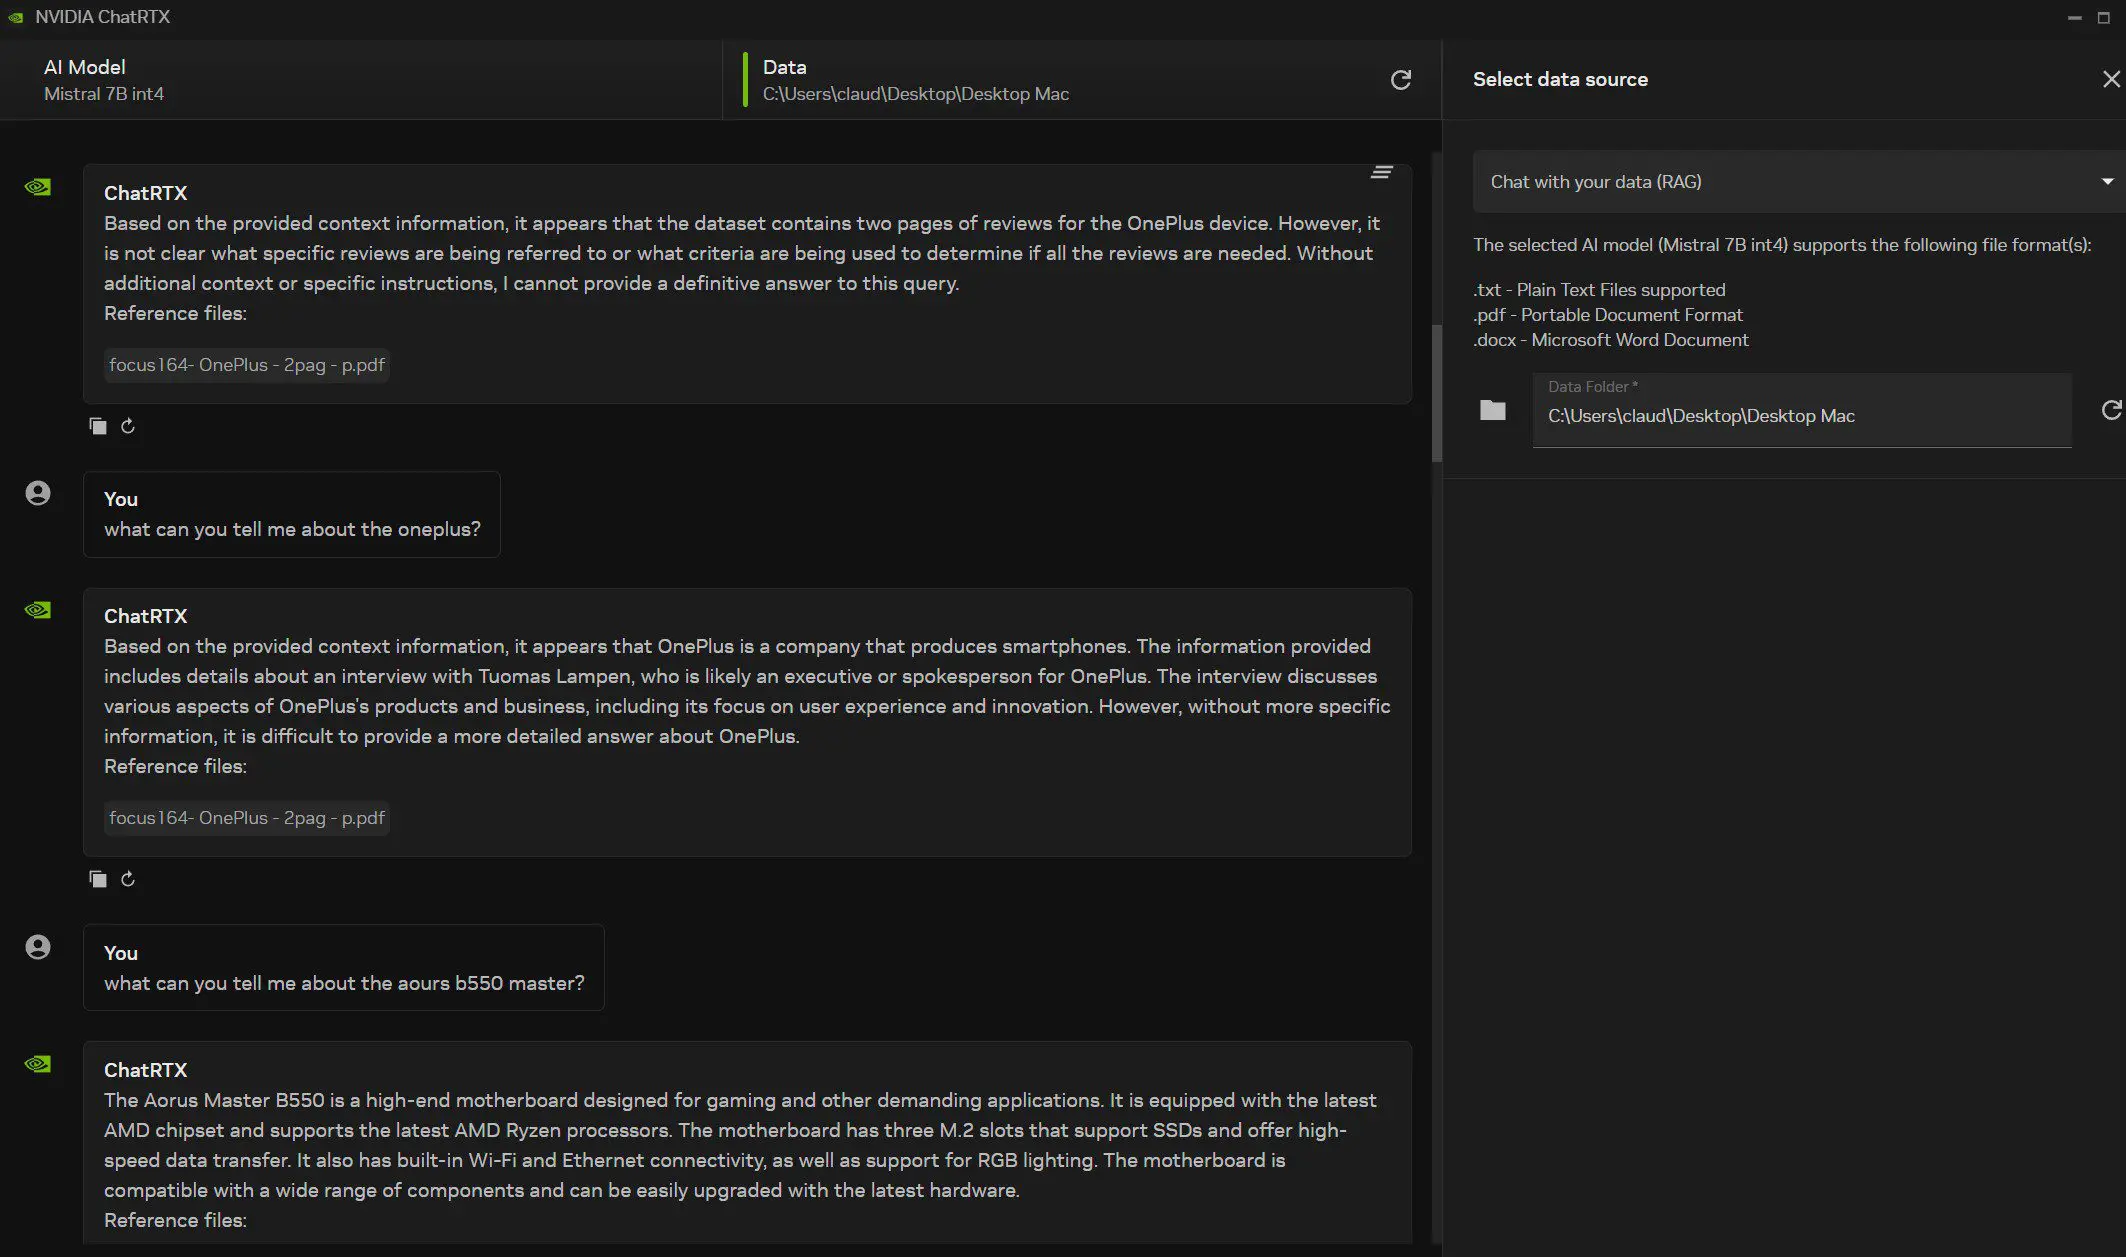Copy the reply mentioning Tuomas Lampen
This screenshot has height=1257, width=2126.
98,879
